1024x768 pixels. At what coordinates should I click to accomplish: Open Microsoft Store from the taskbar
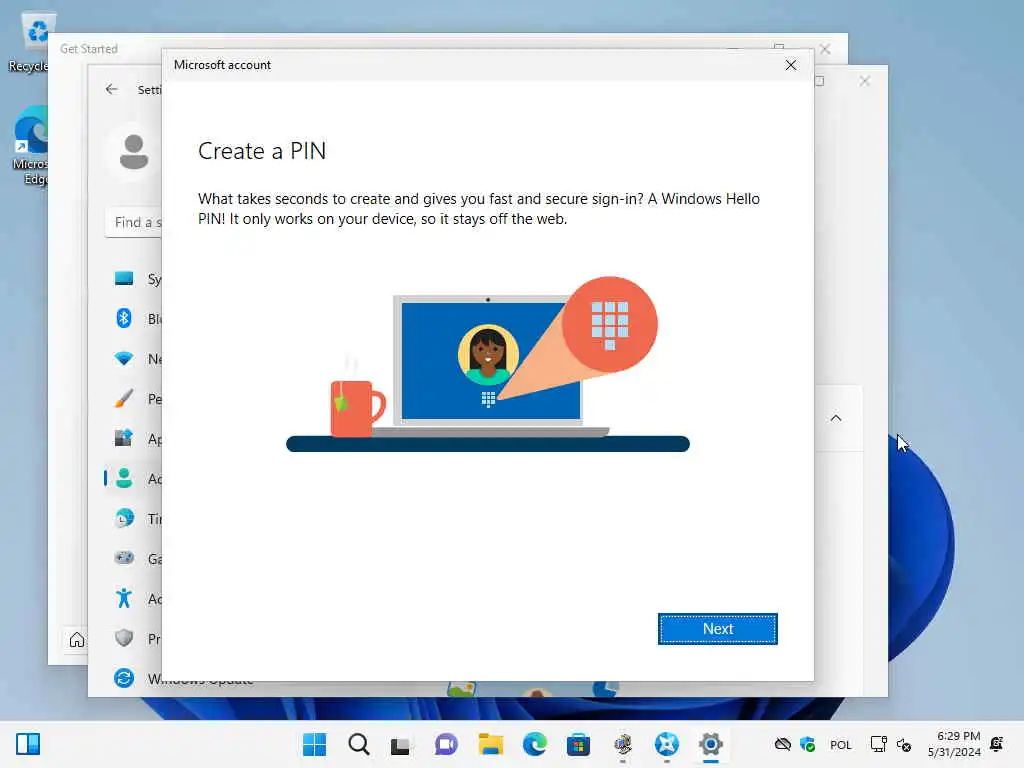[578, 744]
